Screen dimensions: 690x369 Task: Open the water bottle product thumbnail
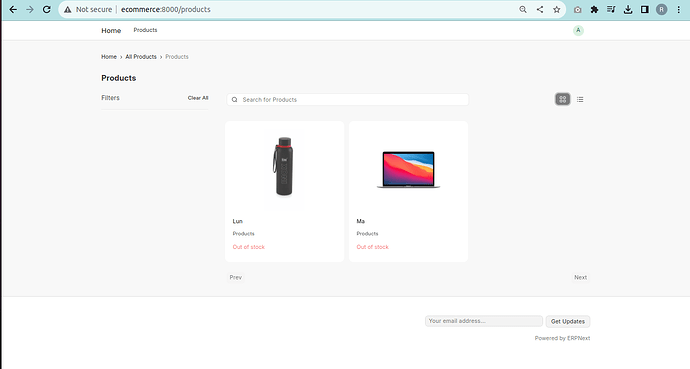click(284, 166)
